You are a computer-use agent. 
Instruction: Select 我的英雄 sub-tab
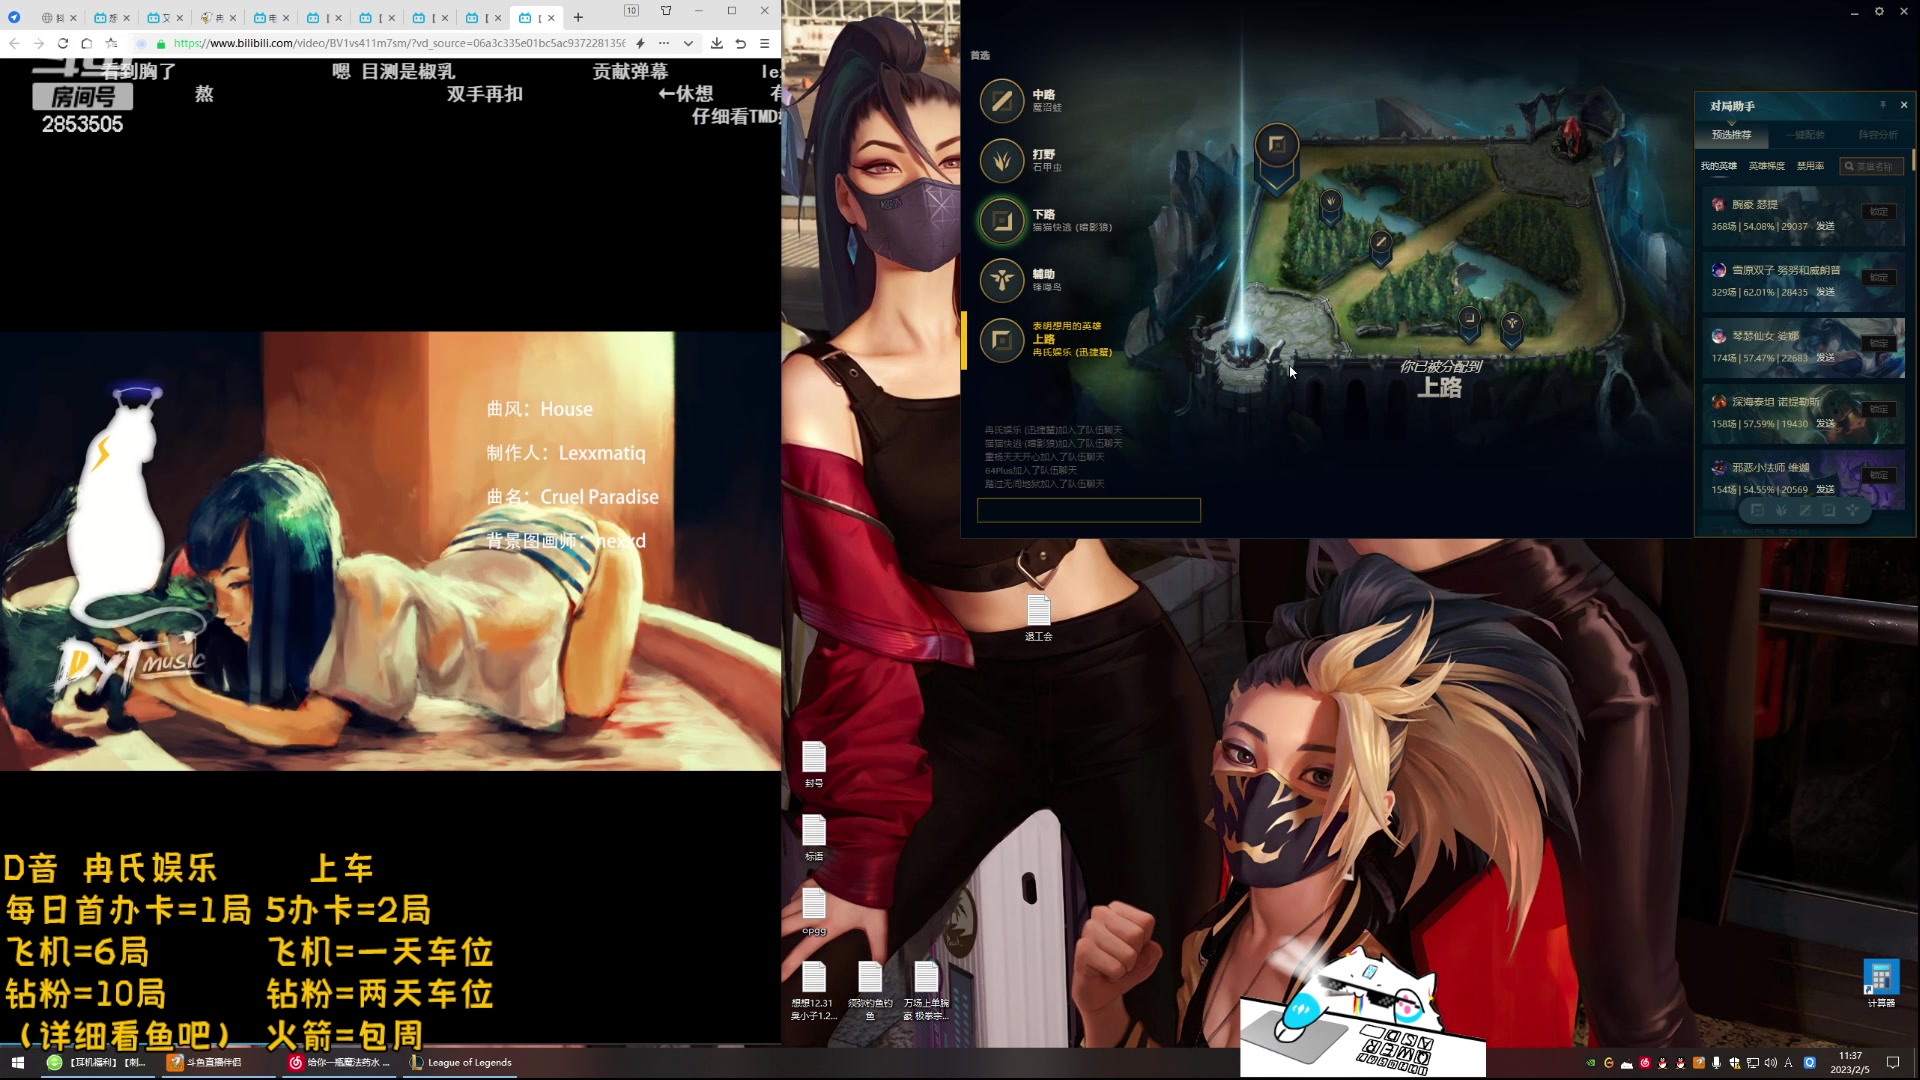(x=1719, y=166)
